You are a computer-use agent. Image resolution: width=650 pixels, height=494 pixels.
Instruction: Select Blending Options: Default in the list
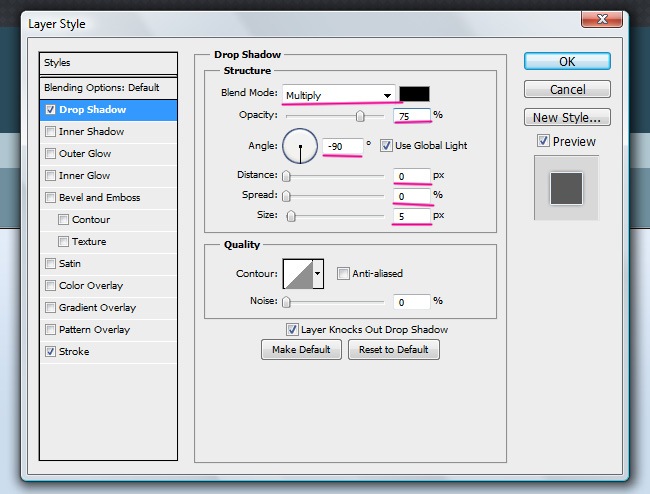tap(101, 88)
